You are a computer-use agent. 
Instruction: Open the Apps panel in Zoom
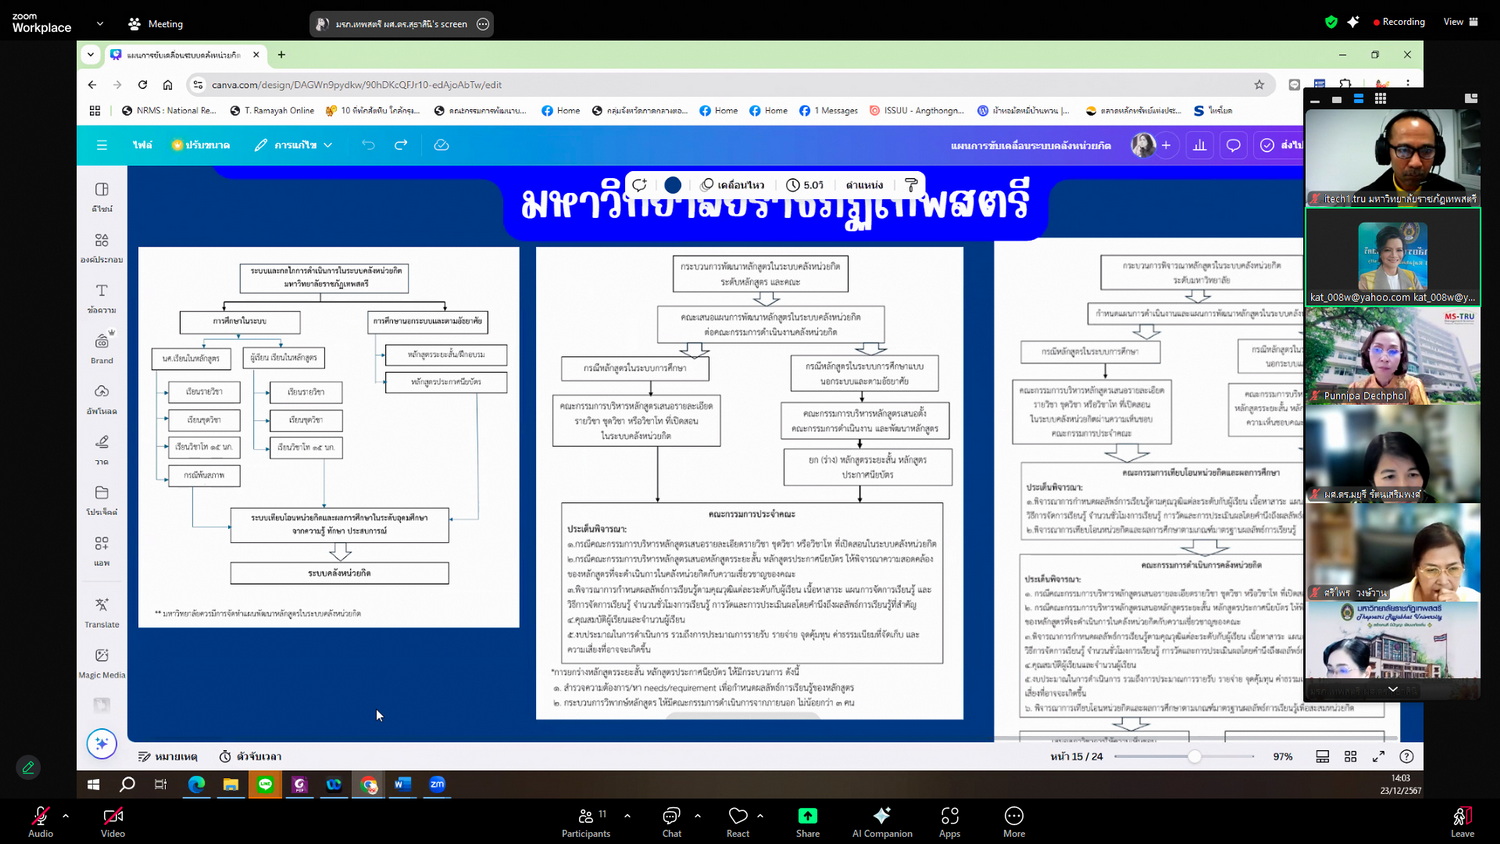[949, 821]
